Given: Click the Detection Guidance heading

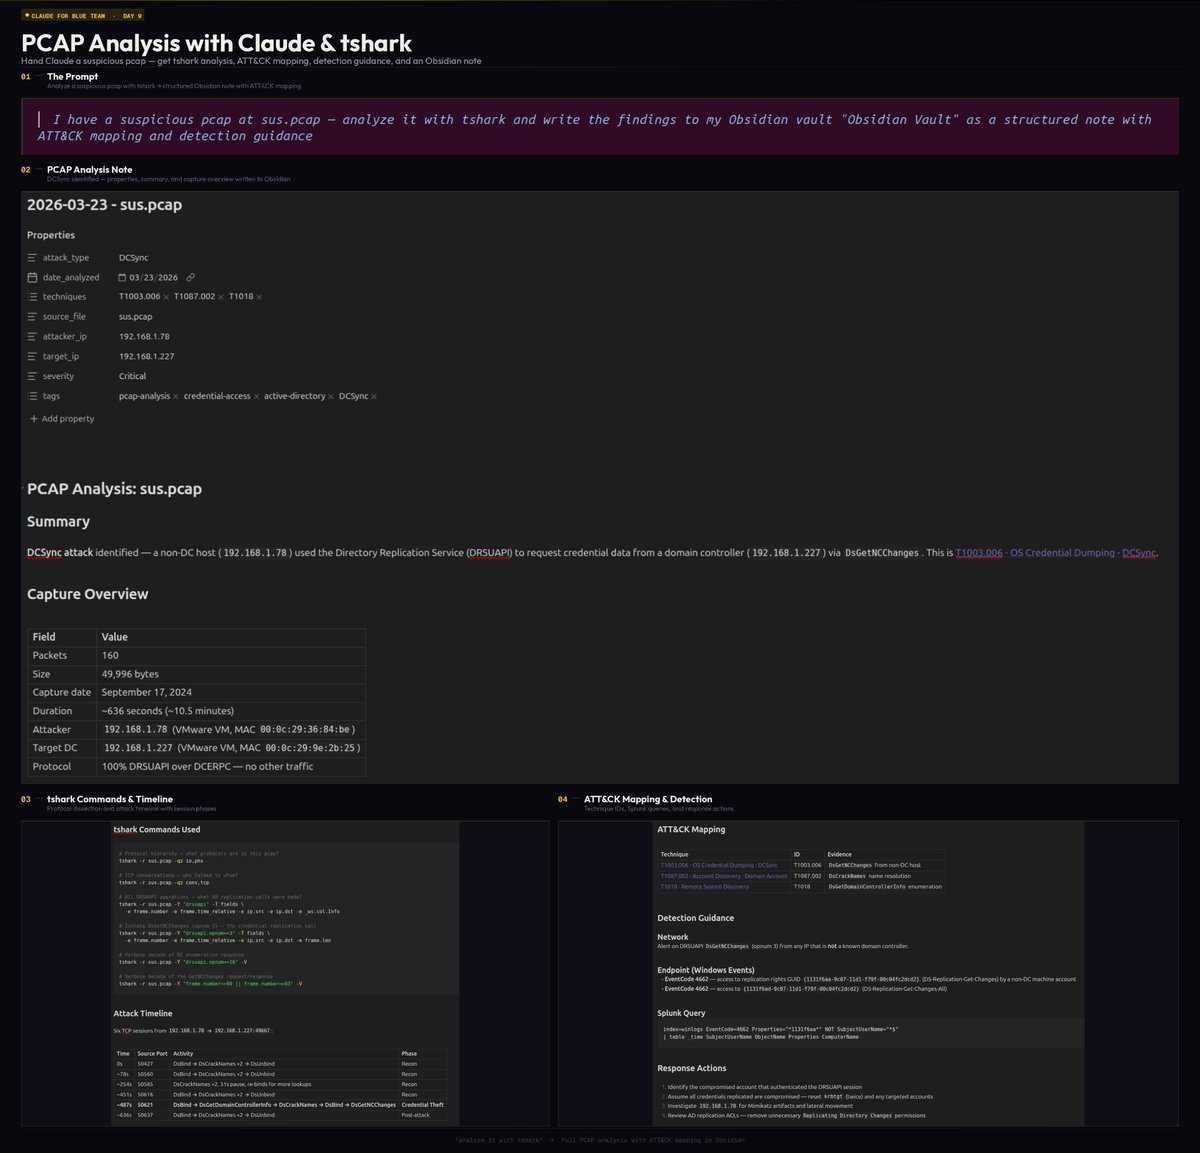Looking at the screenshot, I should click(695, 918).
